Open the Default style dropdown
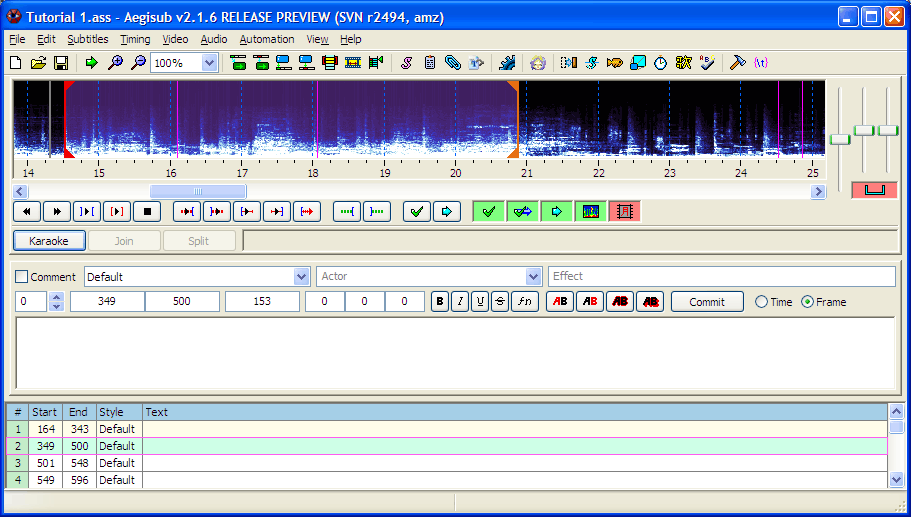This screenshot has width=911, height=517. (302, 277)
